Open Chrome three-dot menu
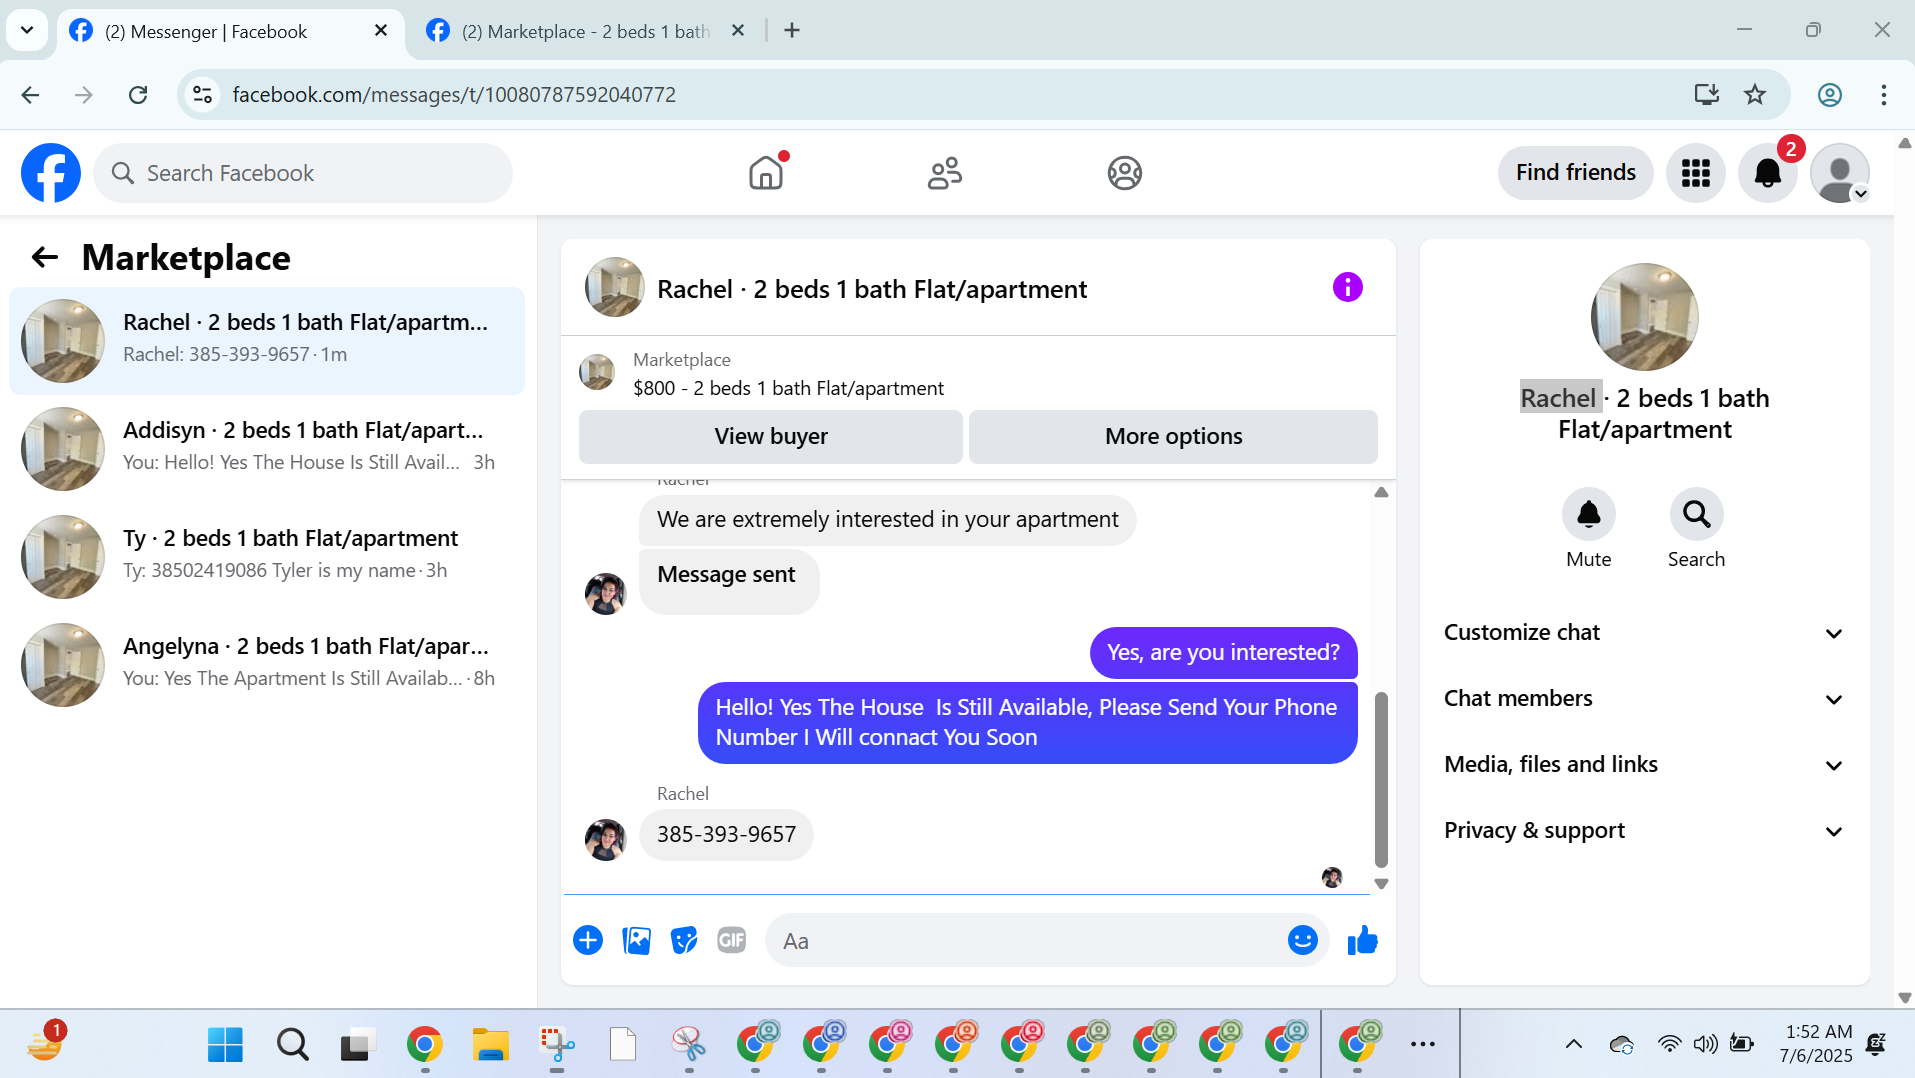The height and width of the screenshot is (1078, 1915). click(x=1884, y=95)
